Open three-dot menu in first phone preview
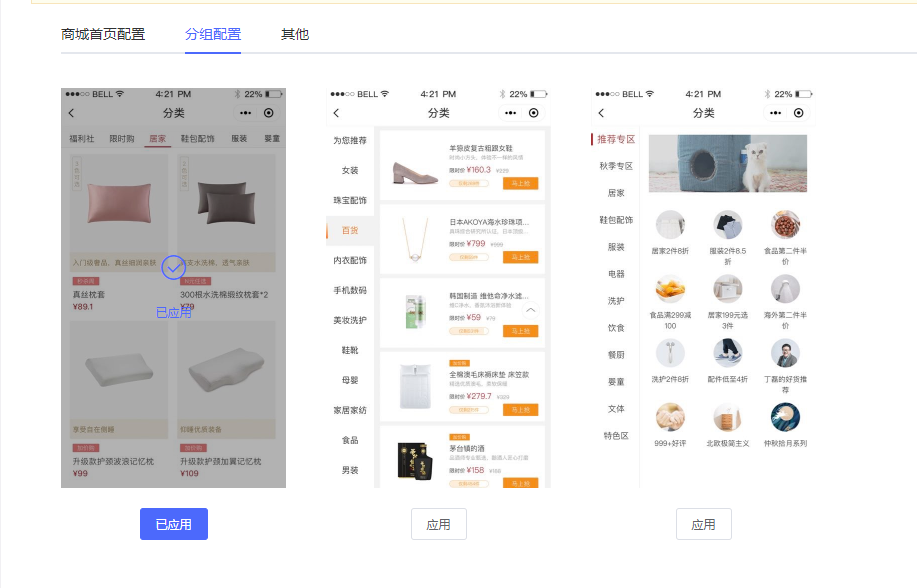Image resolution: width=917 pixels, height=588 pixels. pyautogui.click(x=246, y=113)
